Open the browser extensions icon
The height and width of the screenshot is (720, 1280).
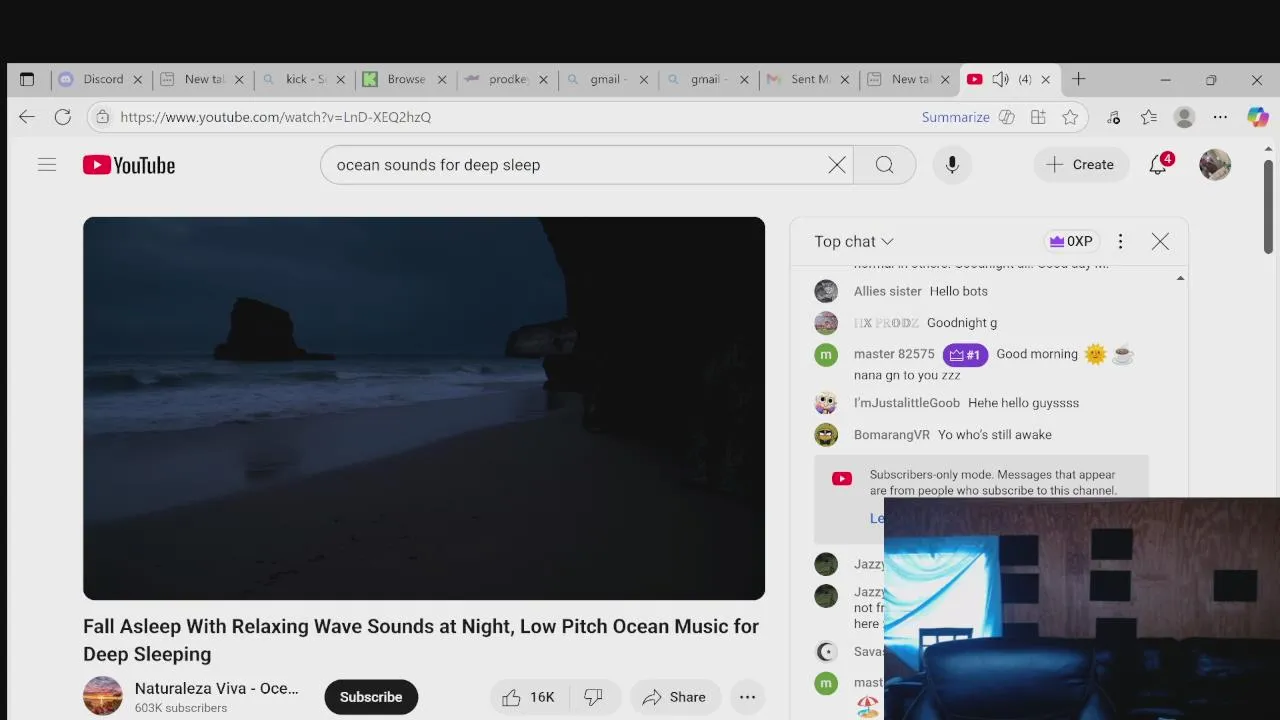[1113, 117]
